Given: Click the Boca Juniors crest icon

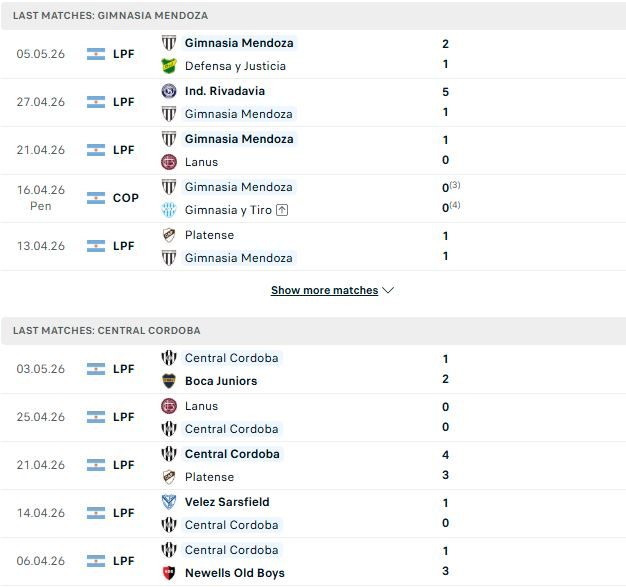Looking at the screenshot, I should point(169,381).
